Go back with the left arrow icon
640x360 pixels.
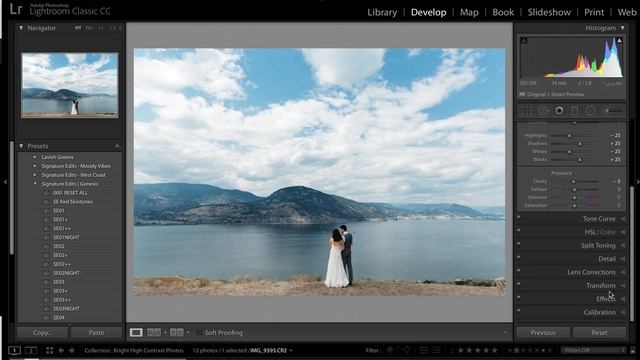pyautogui.click(x=61, y=350)
